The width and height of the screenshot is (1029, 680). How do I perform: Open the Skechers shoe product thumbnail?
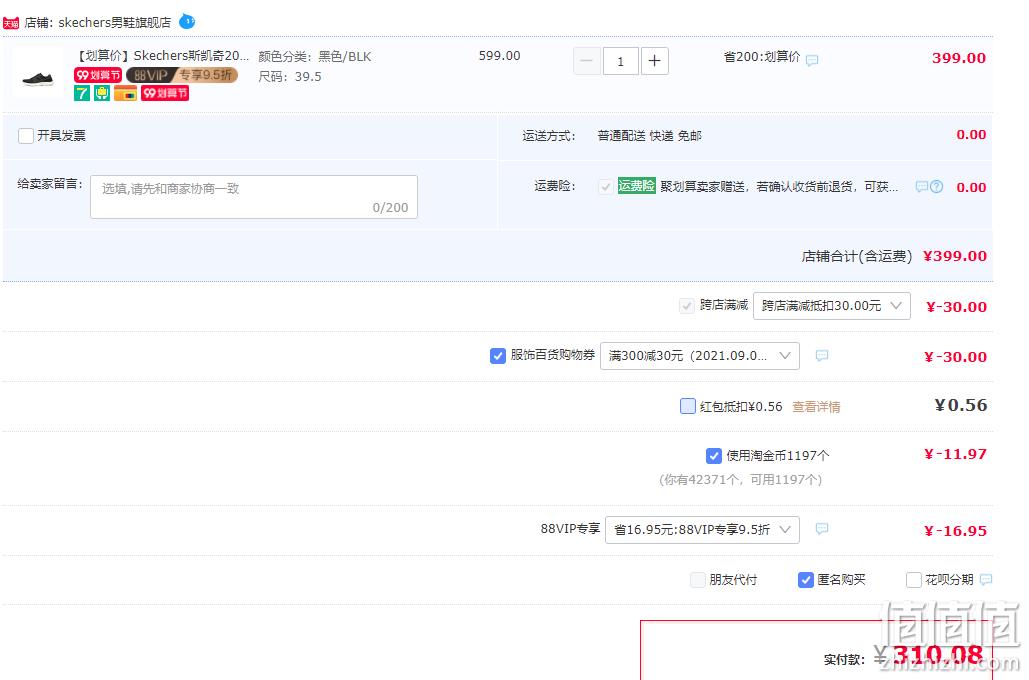point(37,74)
